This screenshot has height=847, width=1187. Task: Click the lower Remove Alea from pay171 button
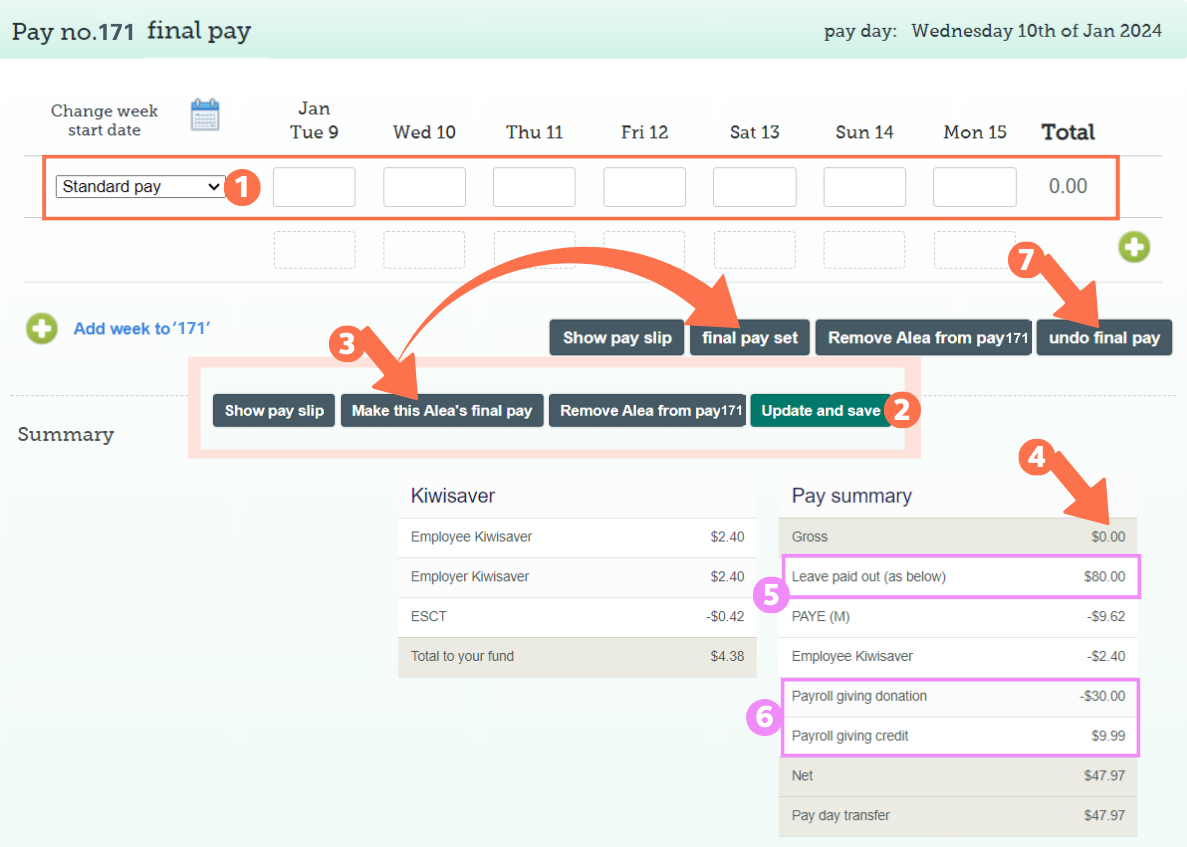click(646, 410)
